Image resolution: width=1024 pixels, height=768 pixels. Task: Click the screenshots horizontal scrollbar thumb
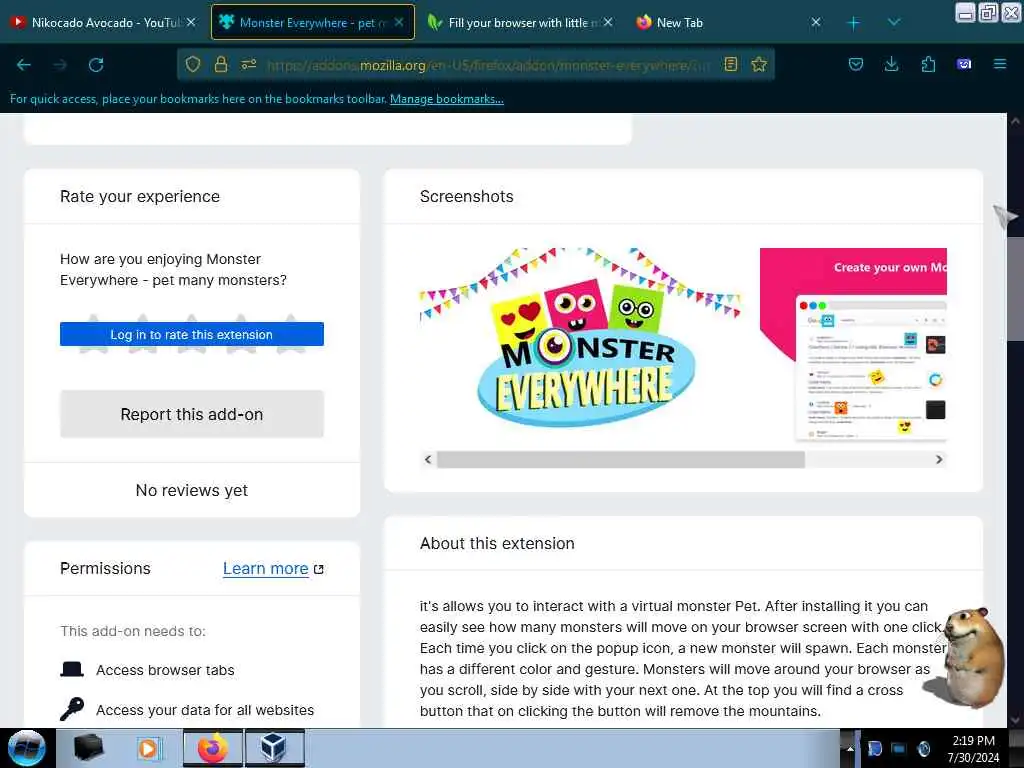click(620, 459)
